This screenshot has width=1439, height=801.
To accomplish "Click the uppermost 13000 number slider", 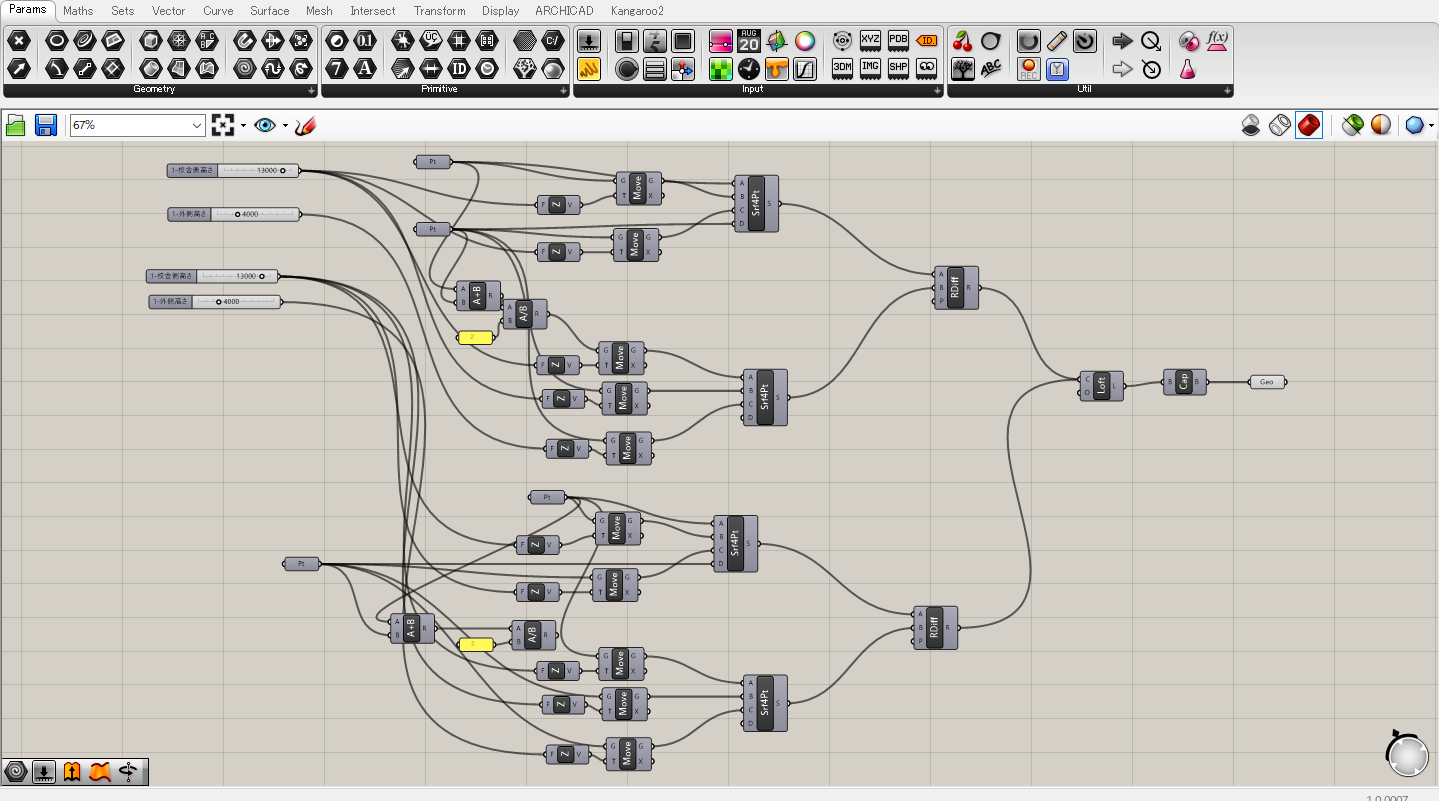I will (233, 170).
